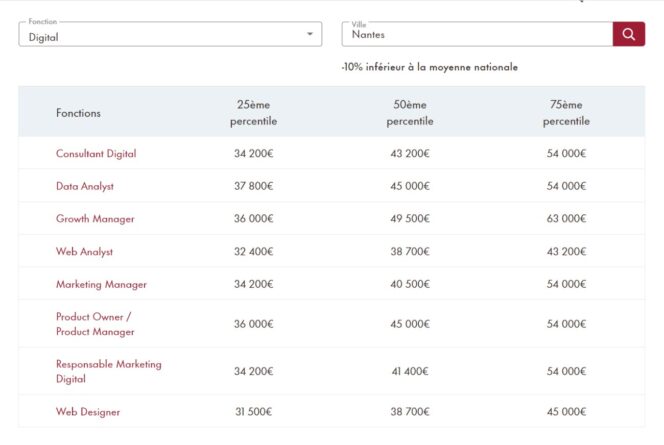Open the Consultant Digital link
Screen dimensions: 664x445
click(96, 154)
